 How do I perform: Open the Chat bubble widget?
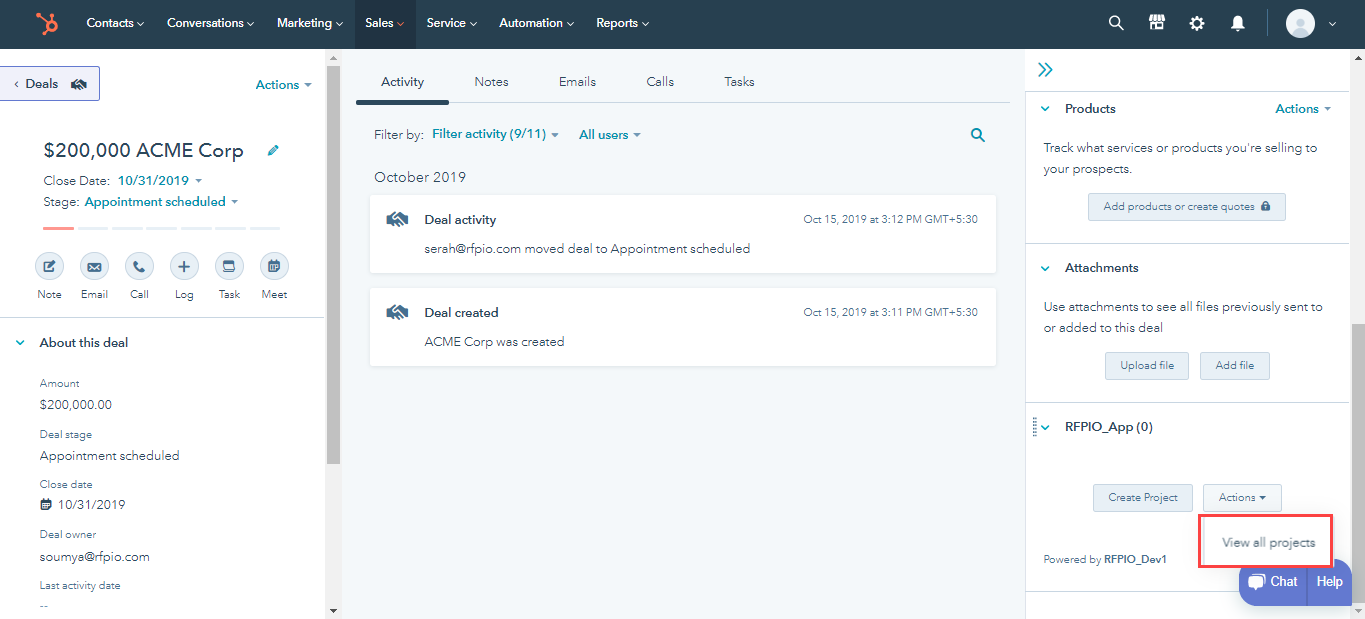(x=1272, y=582)
